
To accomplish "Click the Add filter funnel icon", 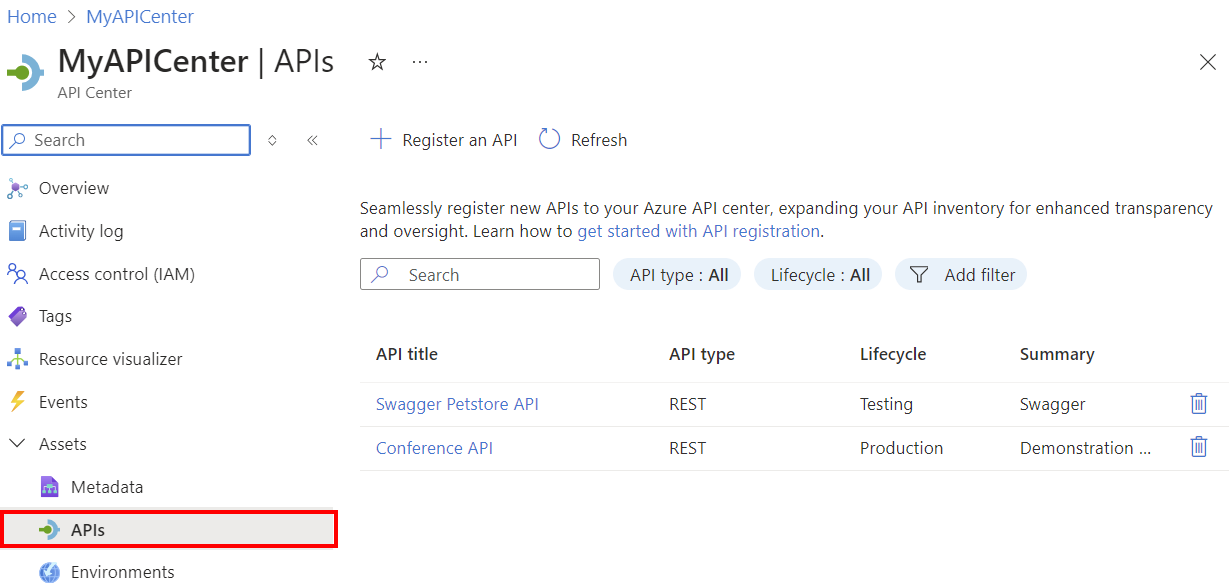I will 919,275.
